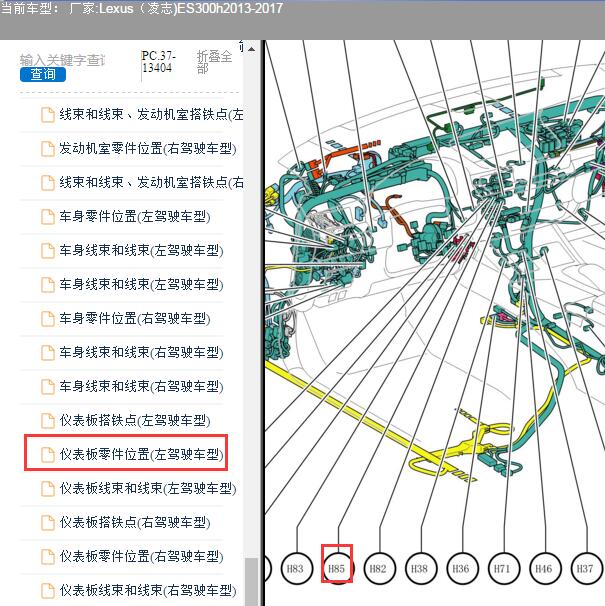
Task: Click the H46 connector circle
Action: point(544,569)
